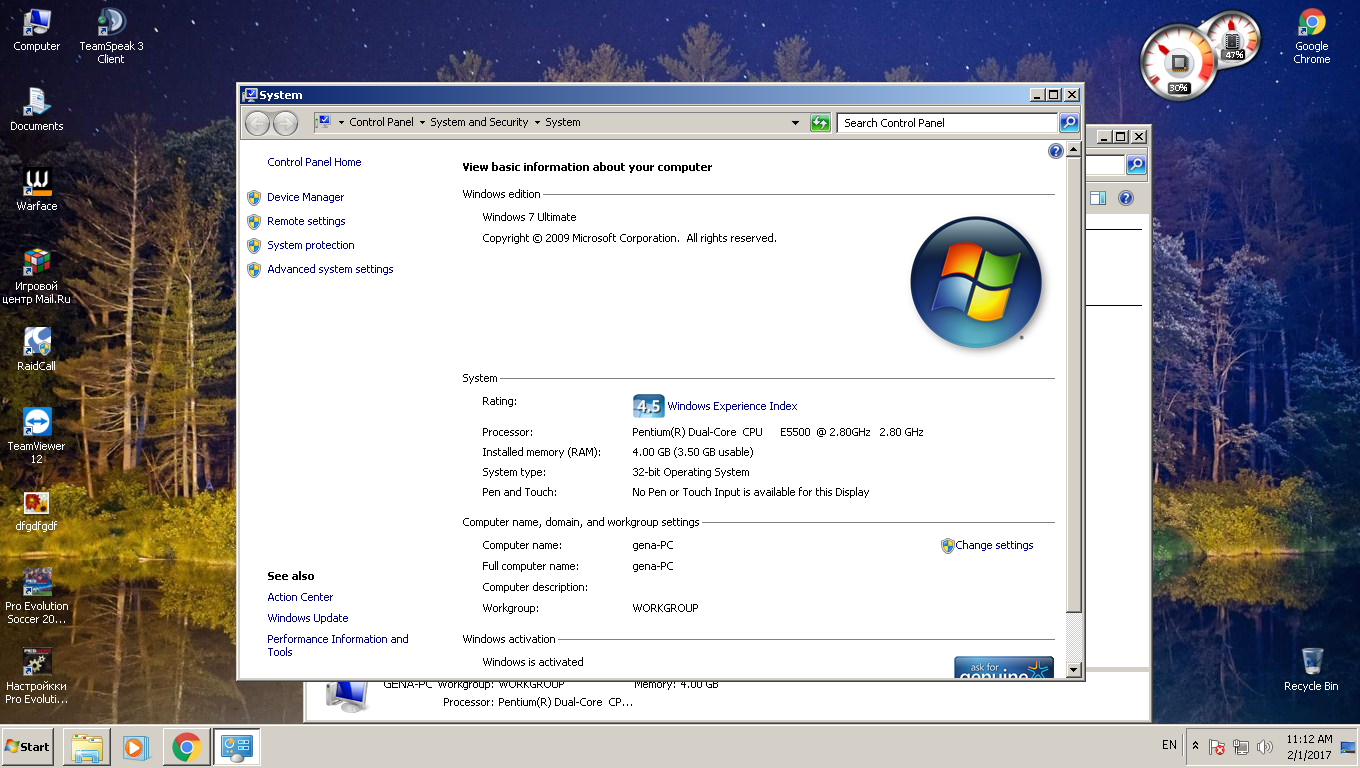Expand the System and Security breadcrumb arrow
Screen dimensions: 1360x768
[x=537, y=123]
